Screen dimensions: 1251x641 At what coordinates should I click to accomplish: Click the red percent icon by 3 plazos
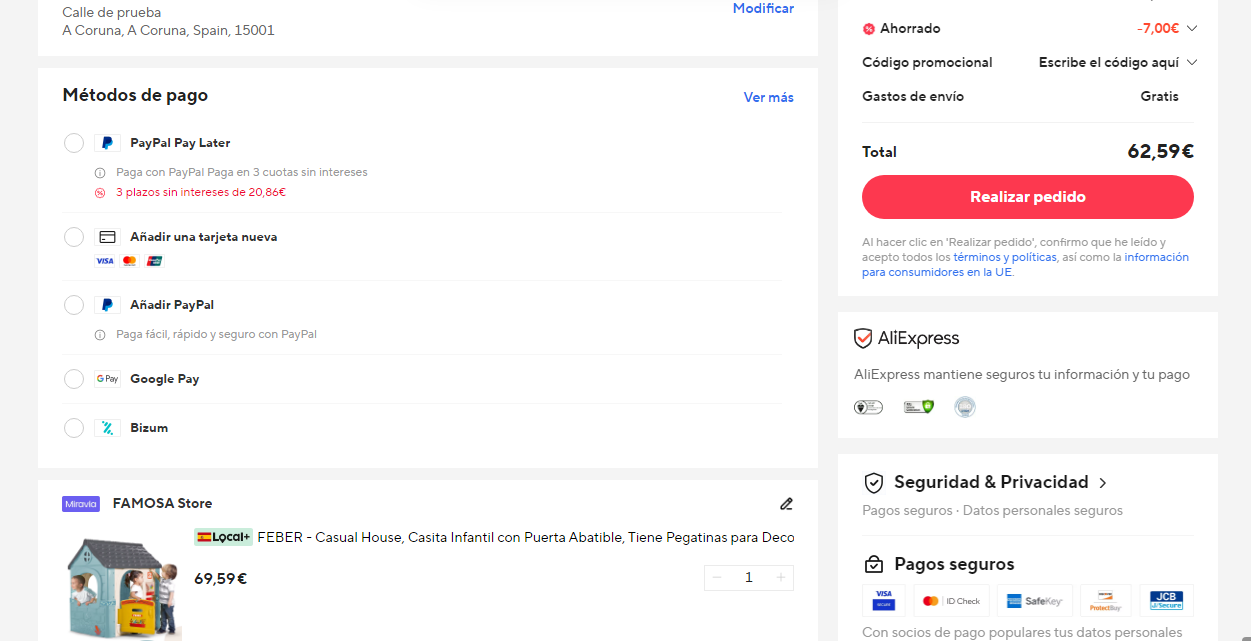click(100, 193)
